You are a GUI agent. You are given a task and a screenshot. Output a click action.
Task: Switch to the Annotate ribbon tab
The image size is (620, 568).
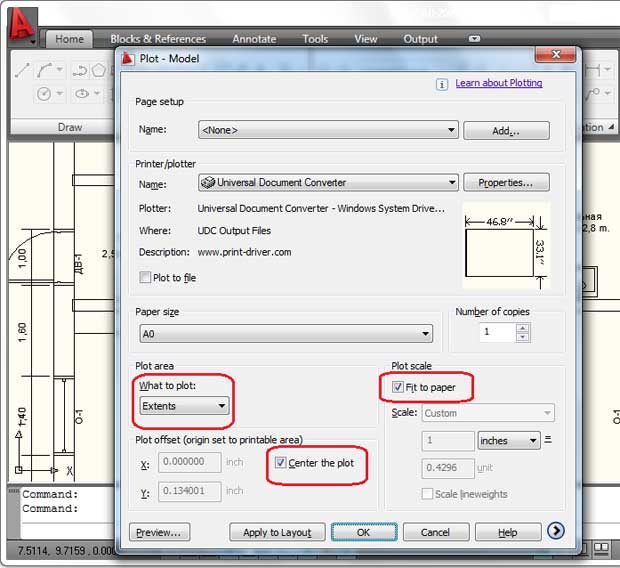pyautogui.click(x=254, y=39)
